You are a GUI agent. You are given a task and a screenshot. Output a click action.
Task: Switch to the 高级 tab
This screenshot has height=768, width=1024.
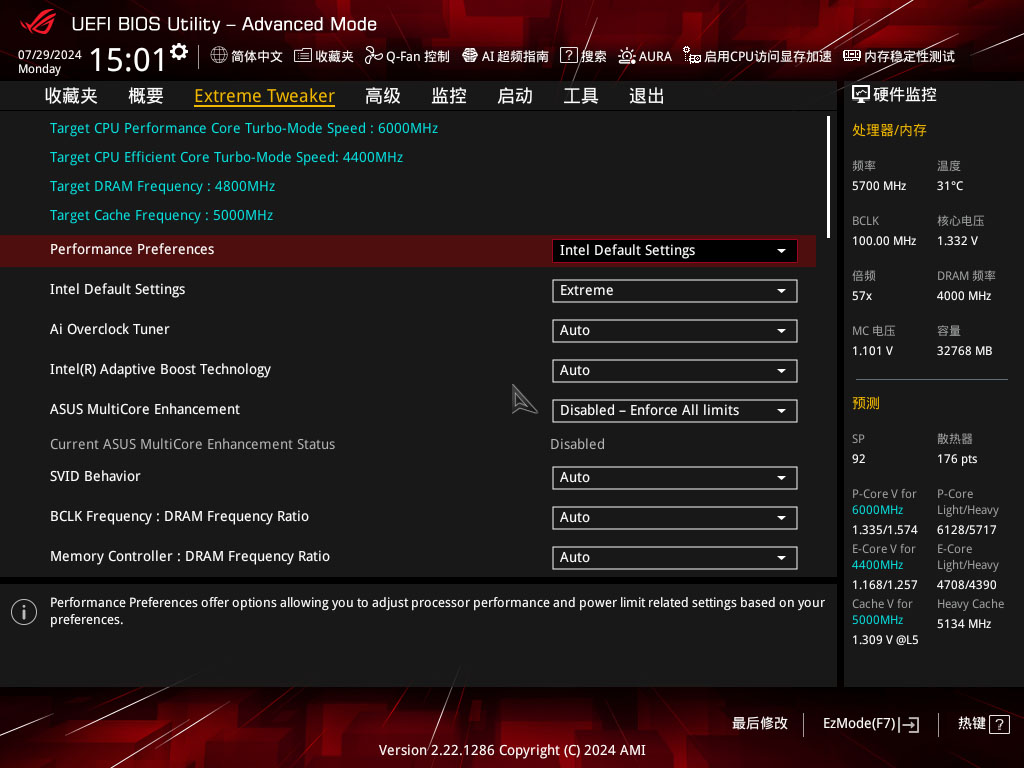pyautogui.click(x=383, y=96)
